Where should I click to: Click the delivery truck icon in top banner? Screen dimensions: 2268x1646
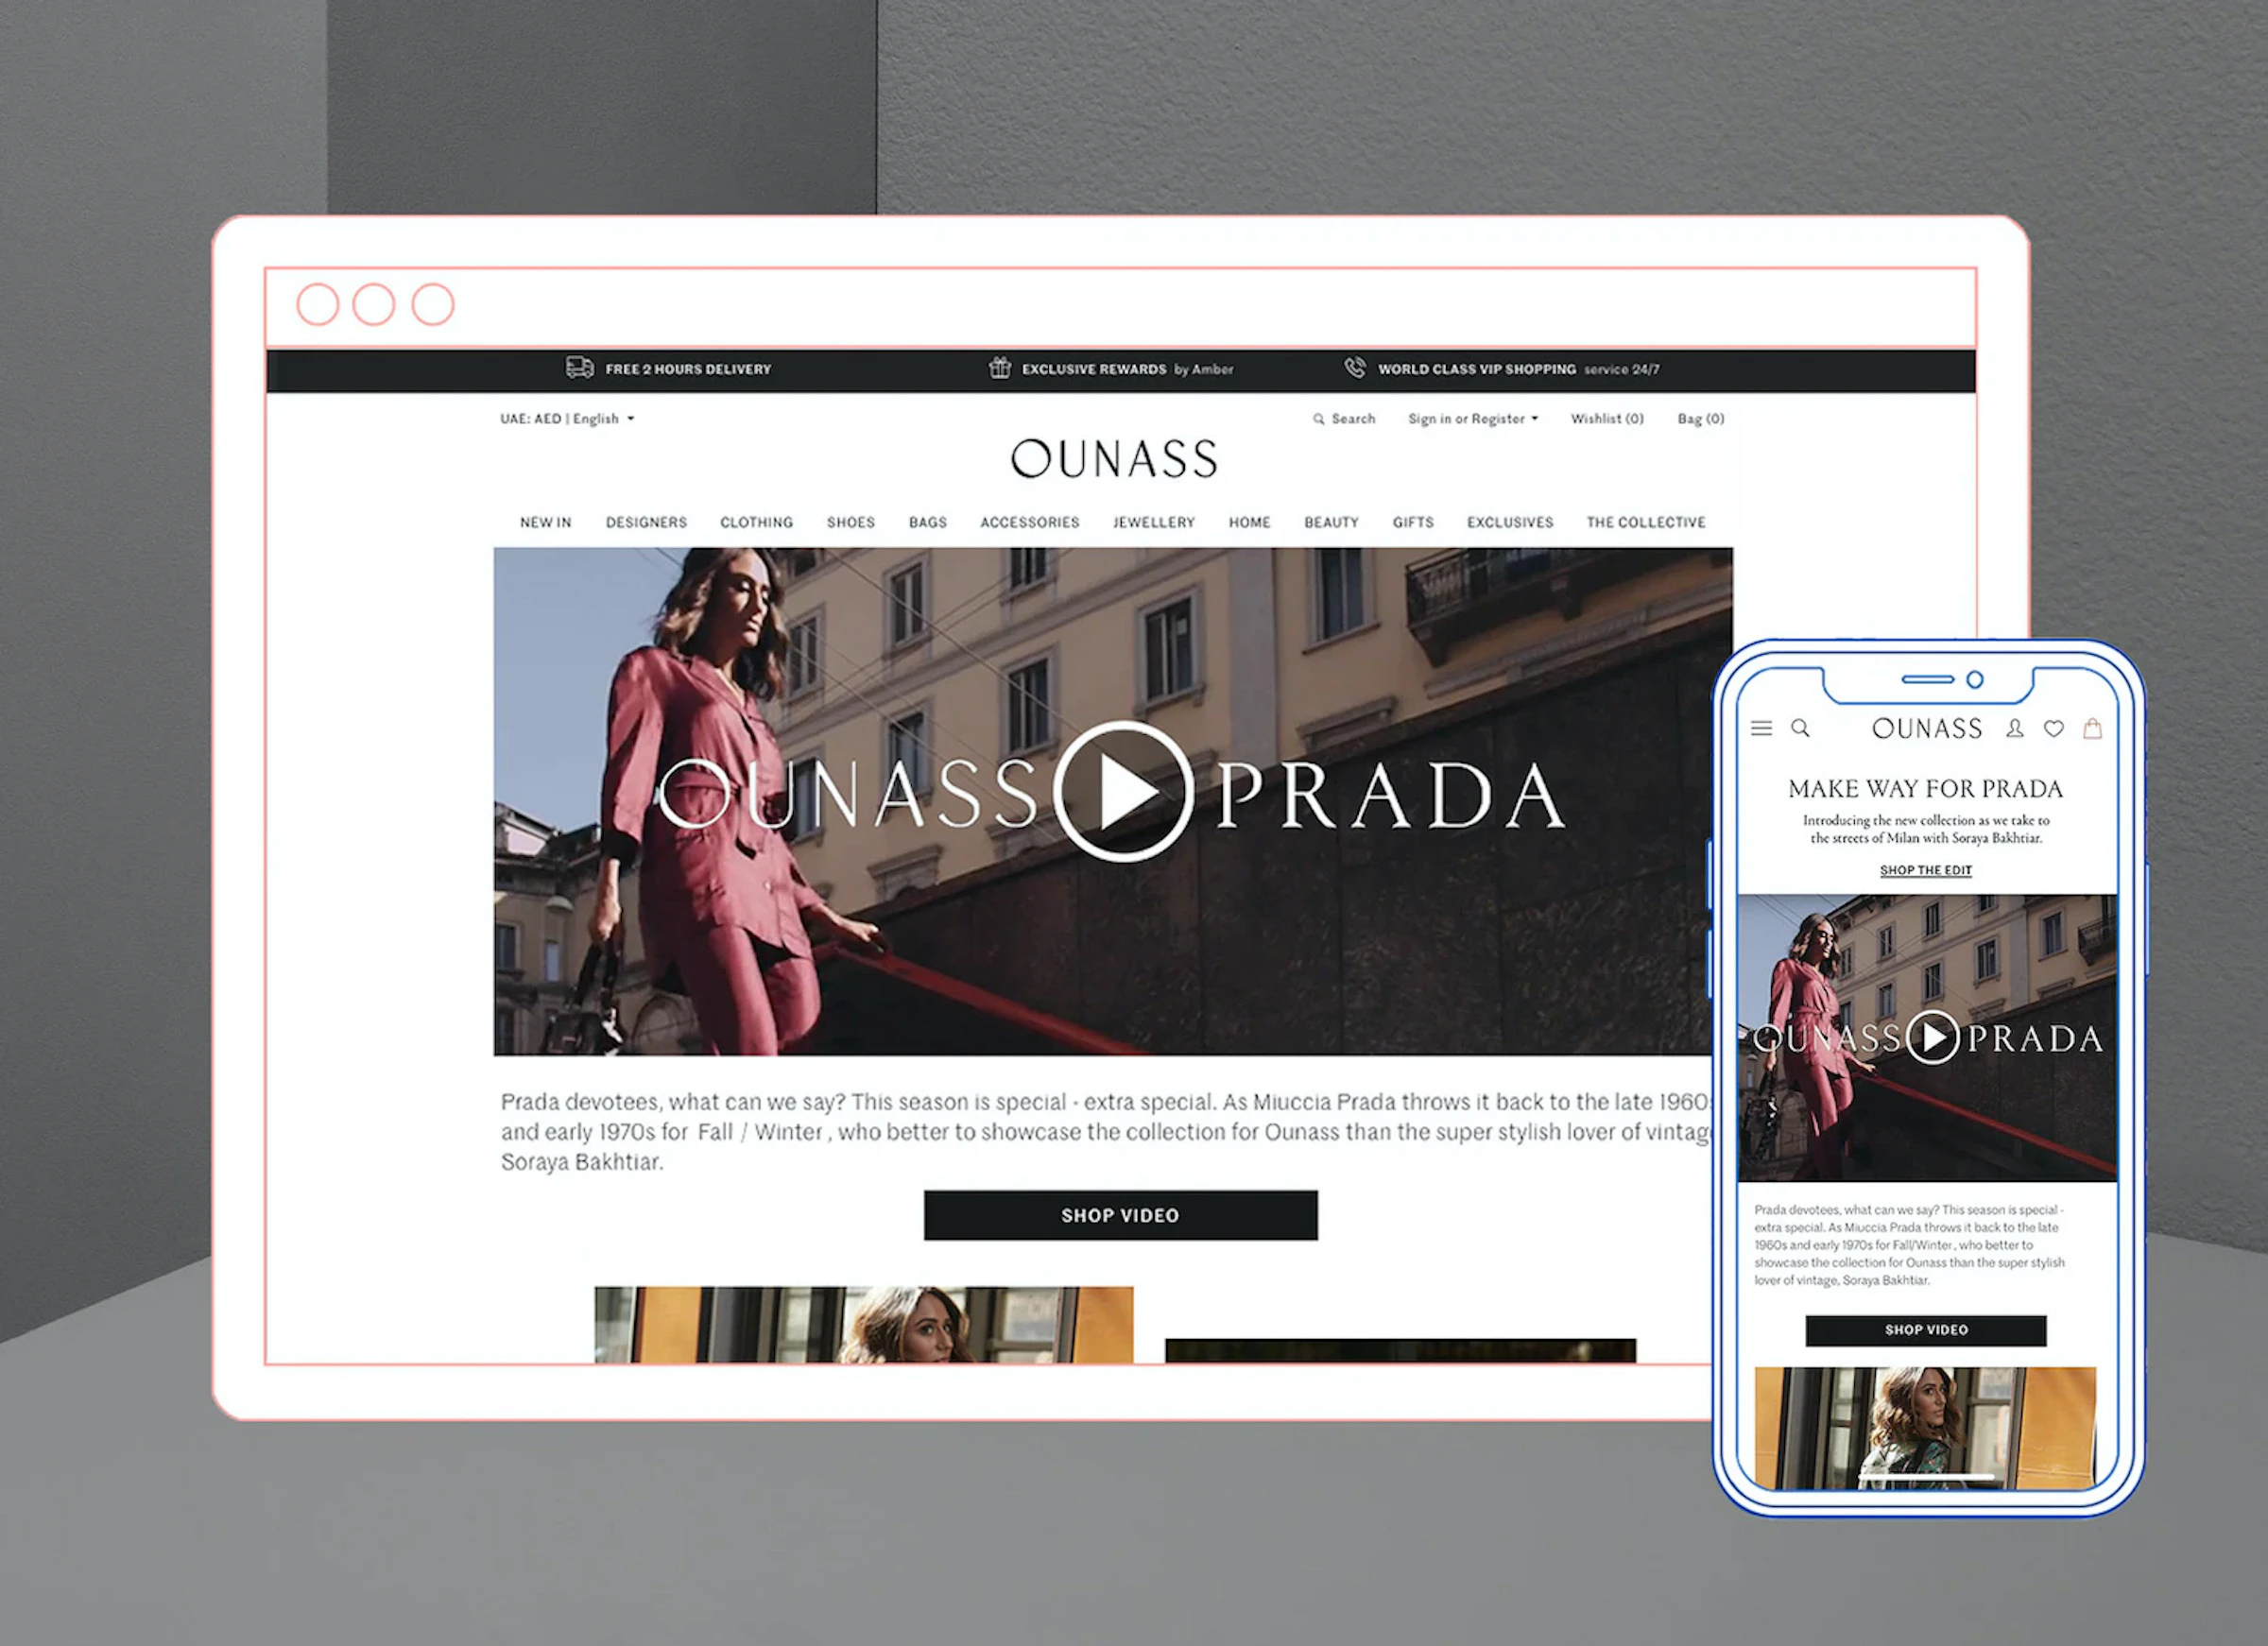(579, 368)
